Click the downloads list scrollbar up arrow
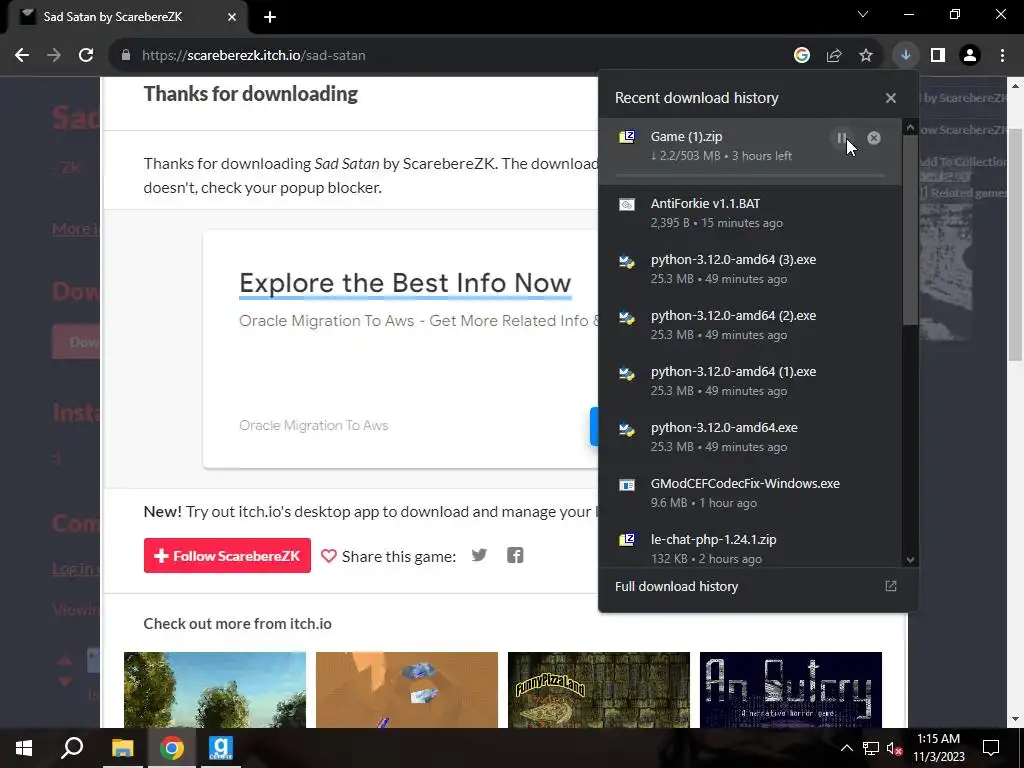Screen dimensions: 1024x768 click(x=910, y=127)
